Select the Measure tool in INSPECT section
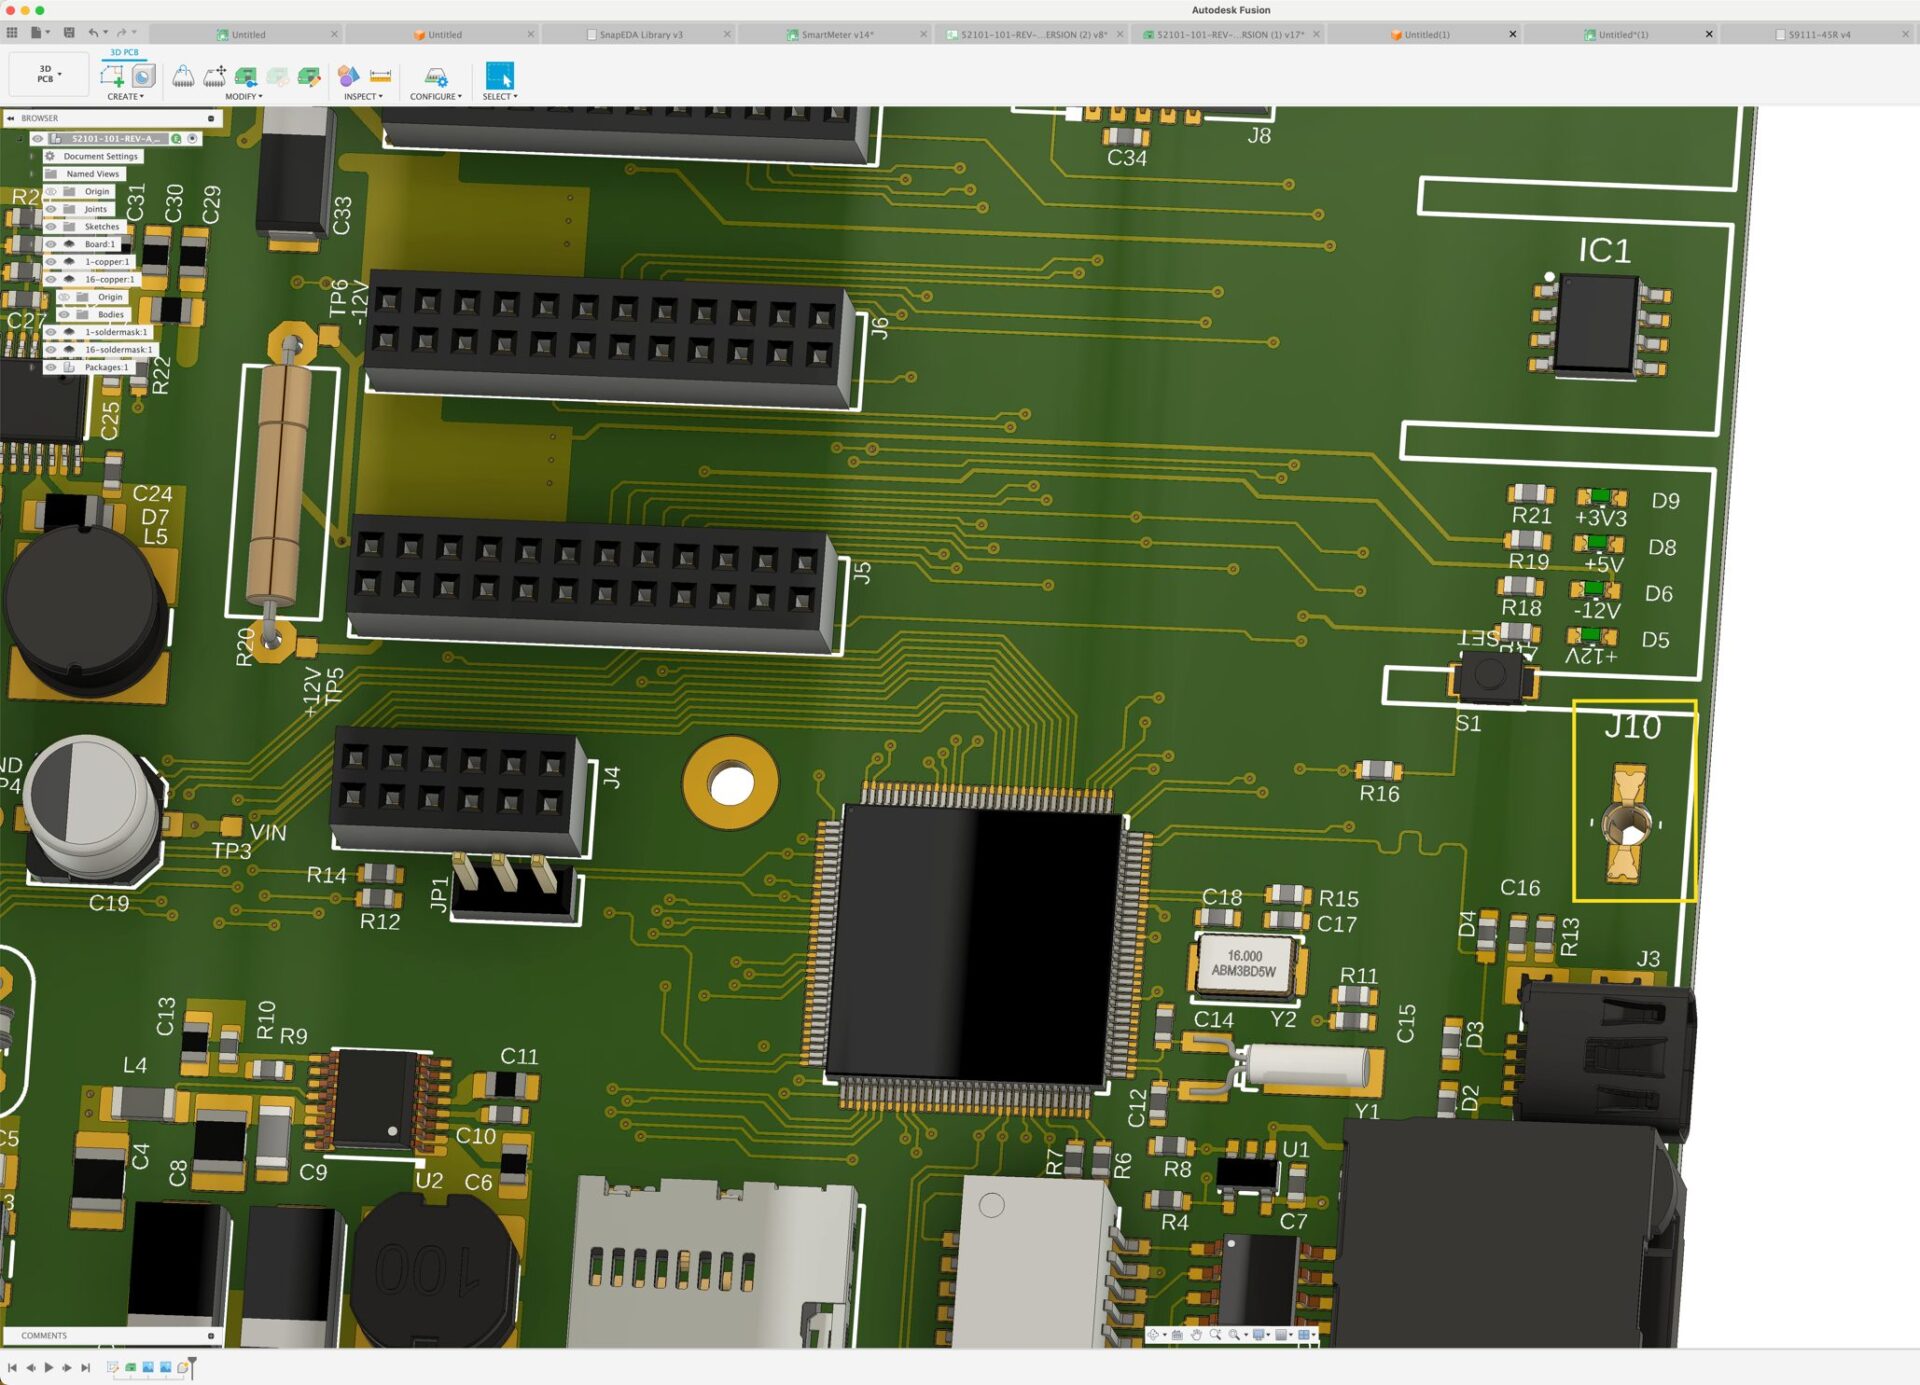This screenshot has width=1920, height=1385. [x=380, y=75]
